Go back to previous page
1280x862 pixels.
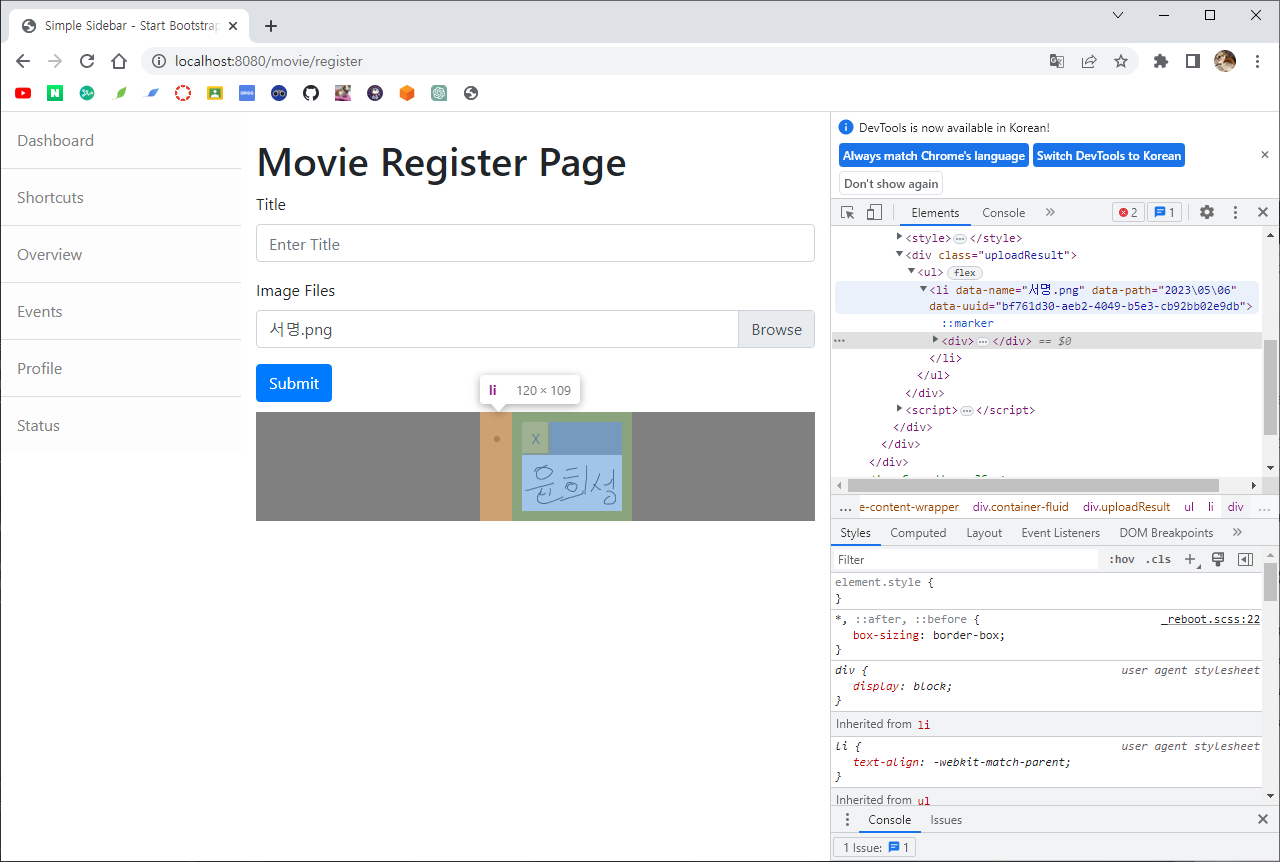(x=23, y=61)
